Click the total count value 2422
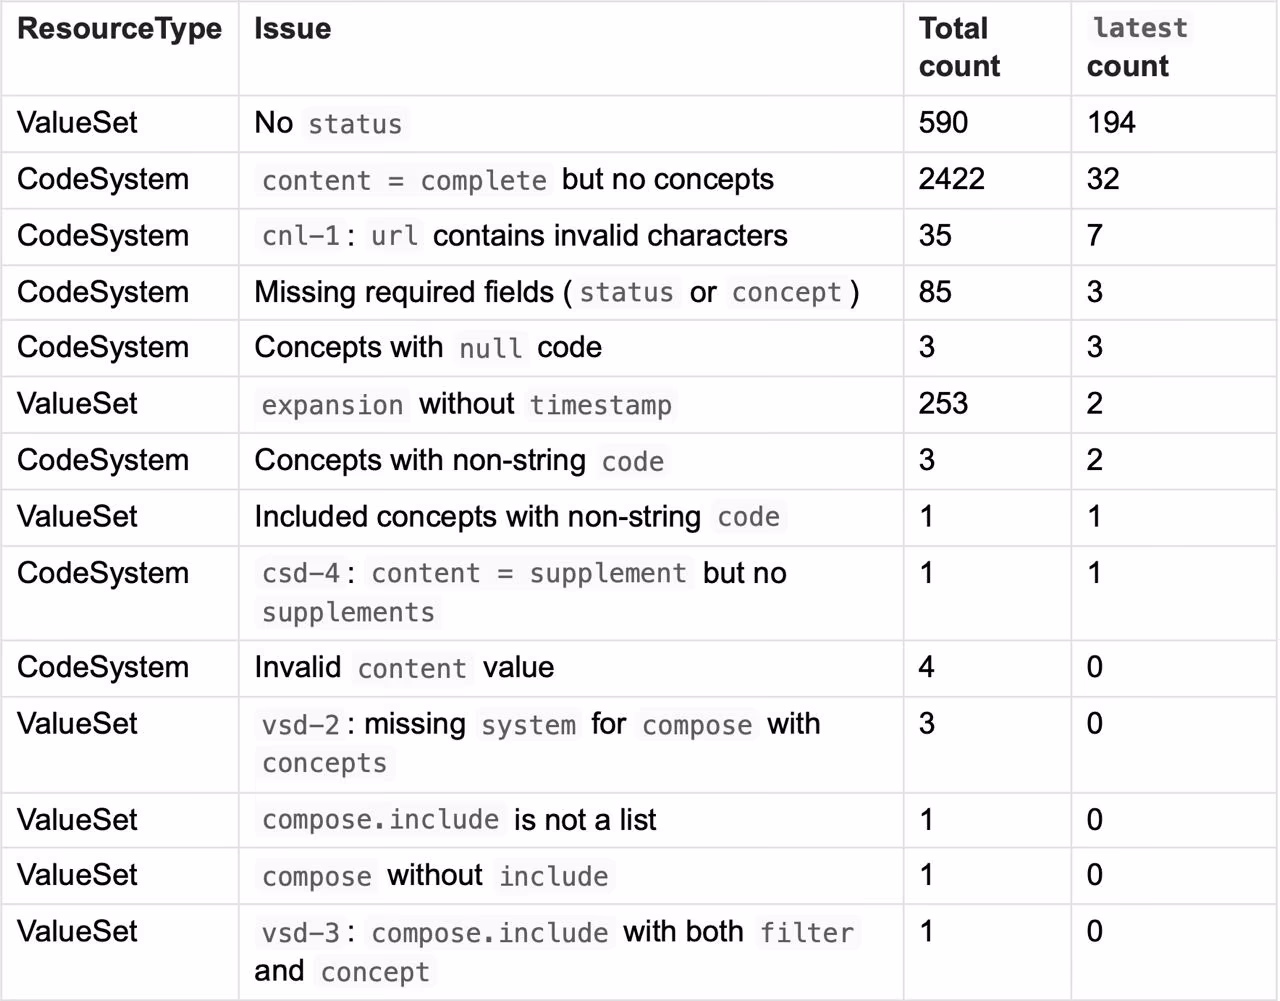 click(x=951, y=179)
